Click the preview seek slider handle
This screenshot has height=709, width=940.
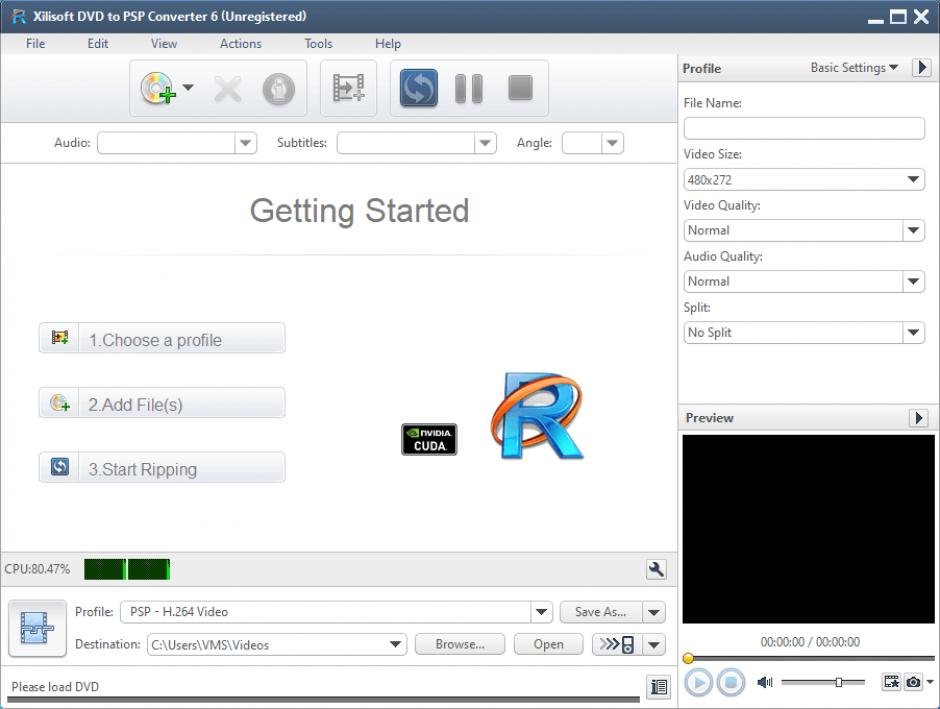688,659
